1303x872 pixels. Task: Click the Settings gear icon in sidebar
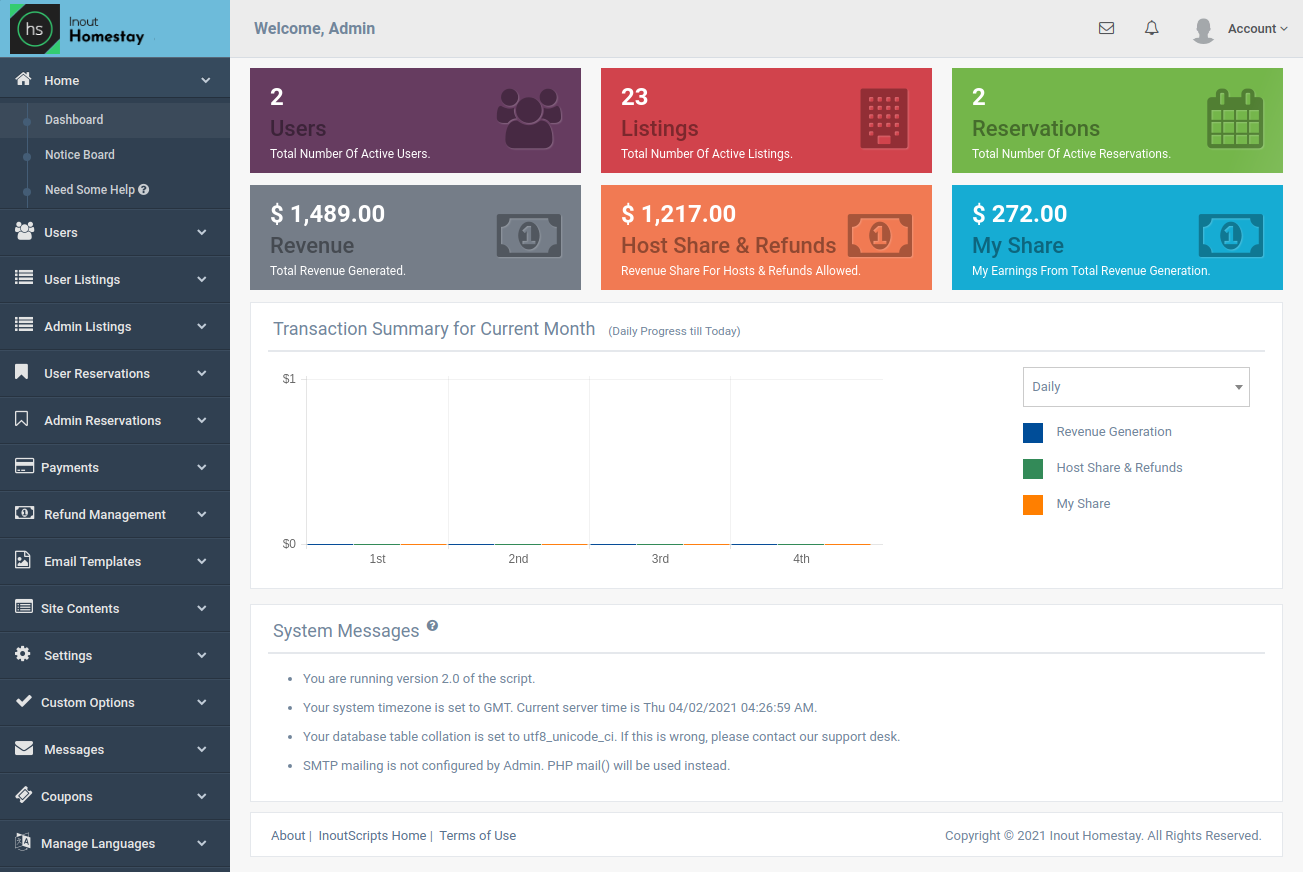click(x=23, y=655)
